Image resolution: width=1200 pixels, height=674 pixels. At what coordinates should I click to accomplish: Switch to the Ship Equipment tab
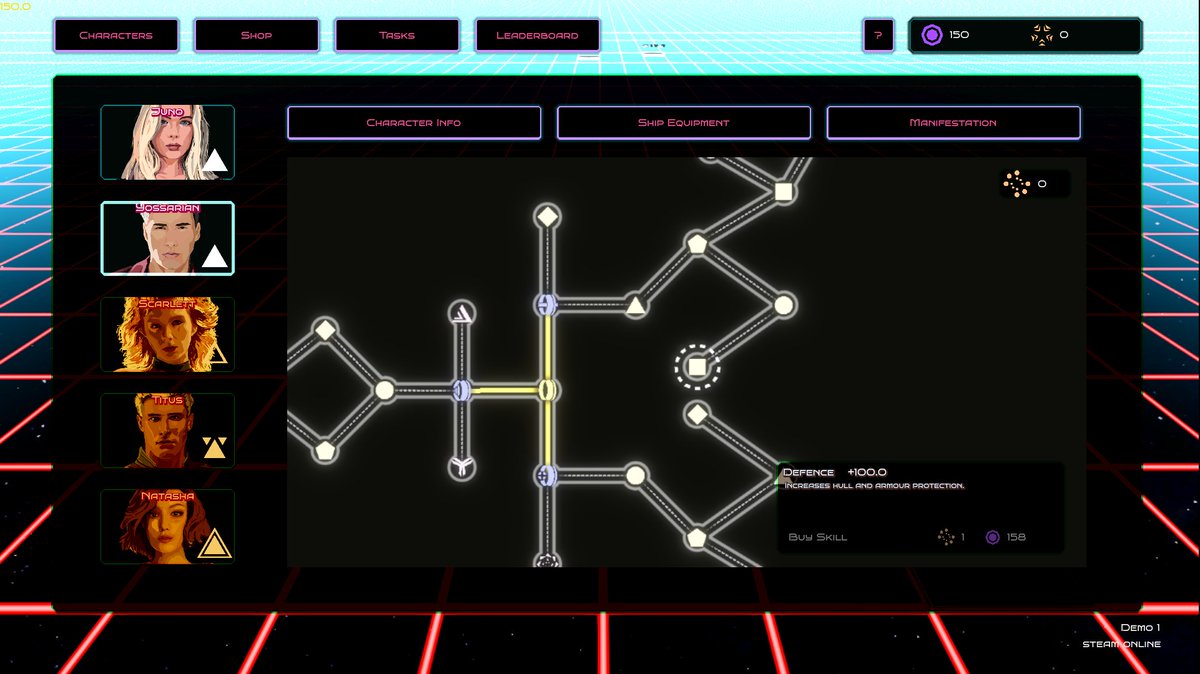point(684,122)
